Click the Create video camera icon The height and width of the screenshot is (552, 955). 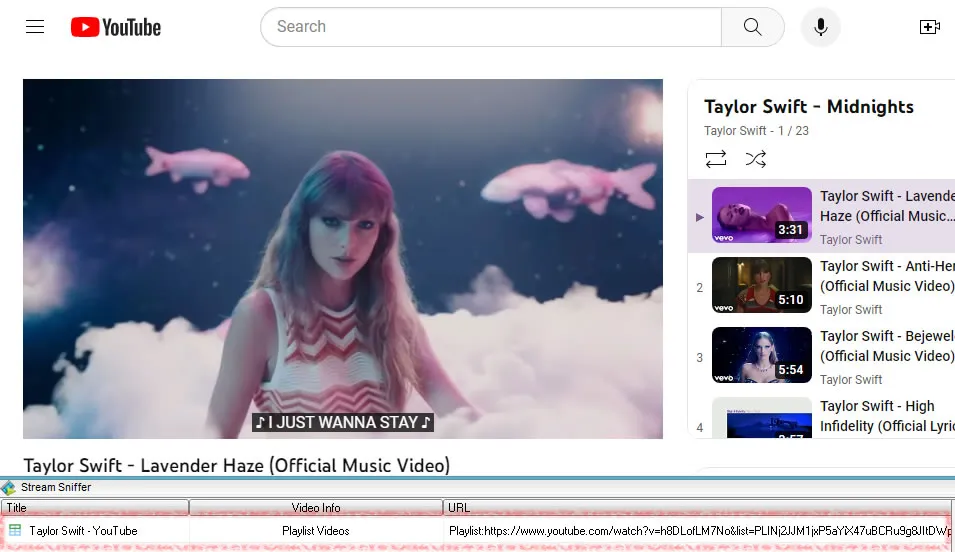(x=929, y=27)
